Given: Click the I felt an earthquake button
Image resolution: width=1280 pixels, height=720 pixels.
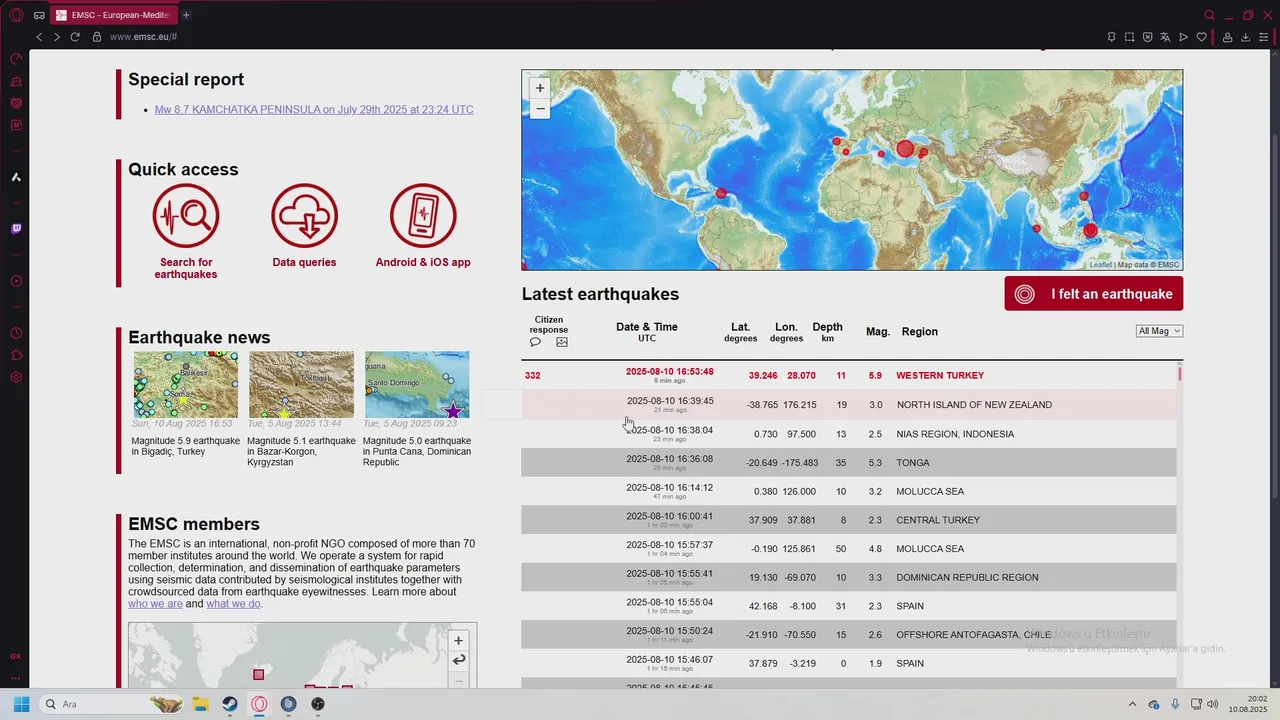Looking at the screenshot, I should tap(1094, 294).
